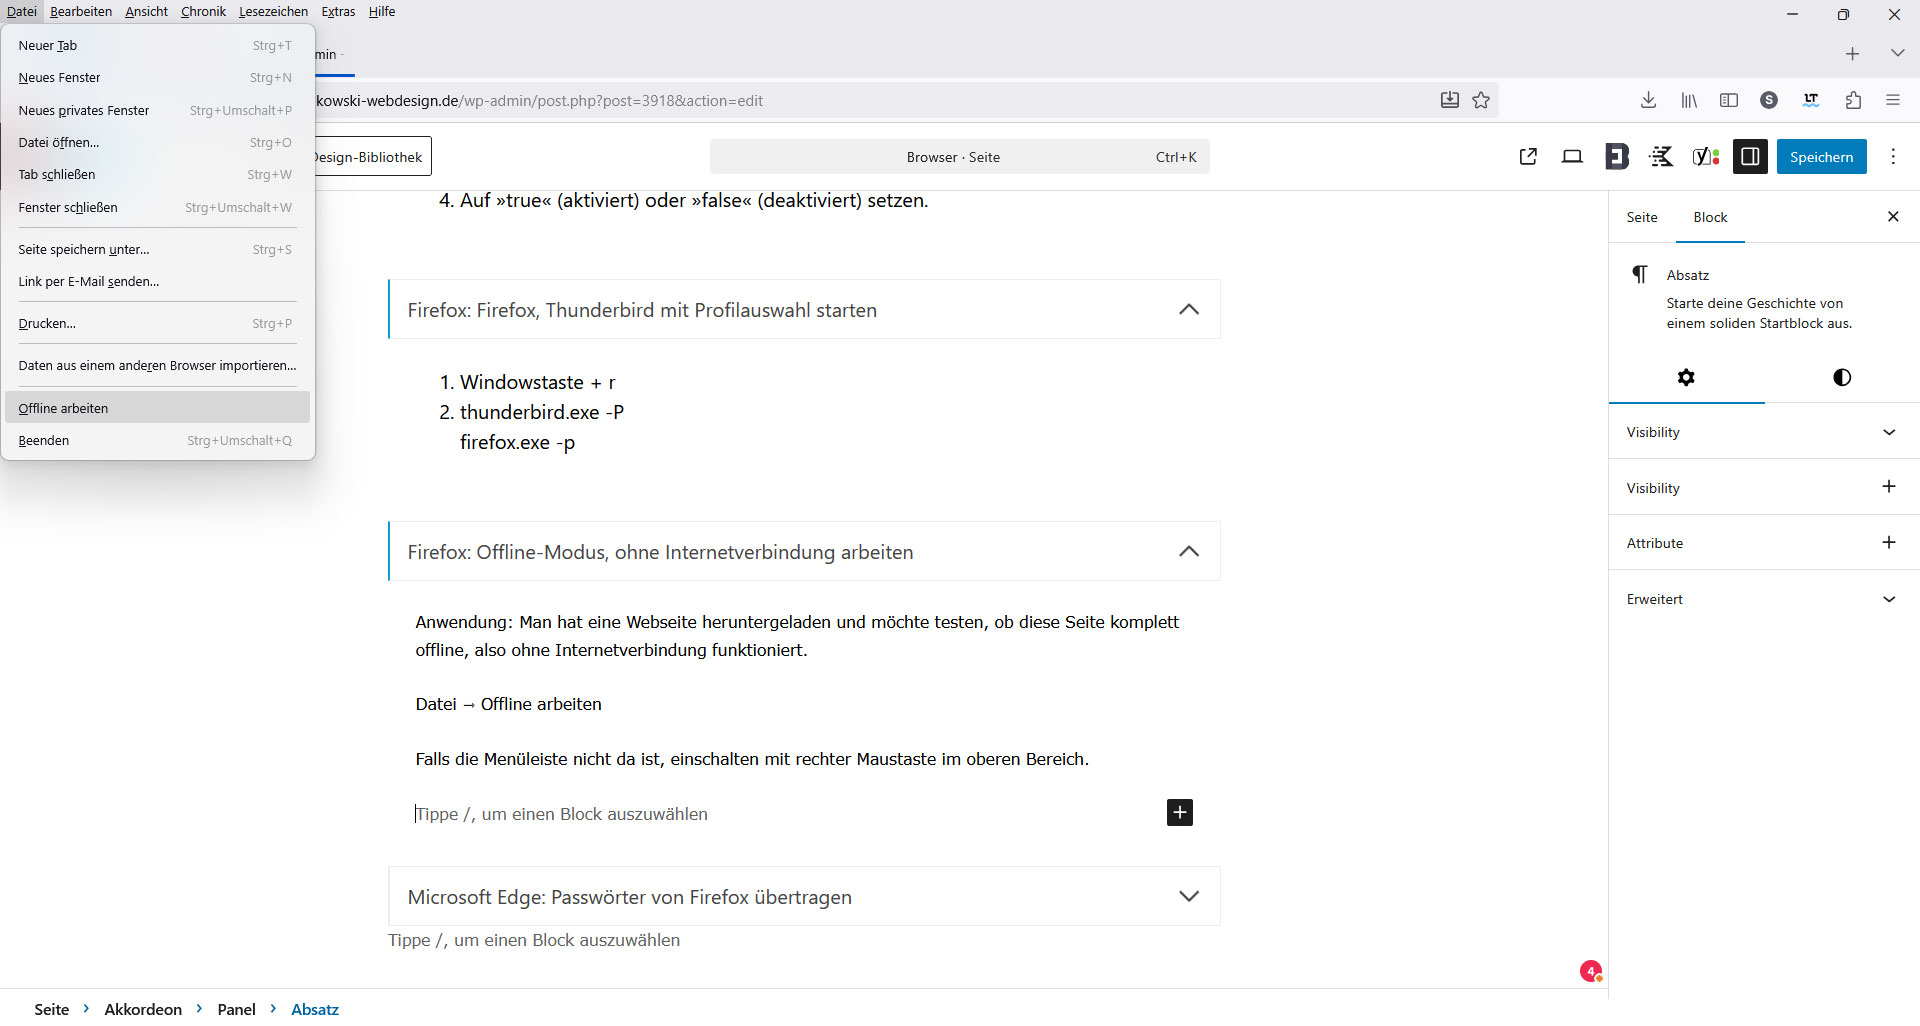Open the Firefox library icon
This screenshot has height=1026, width=1920.
coord(1689,100)
